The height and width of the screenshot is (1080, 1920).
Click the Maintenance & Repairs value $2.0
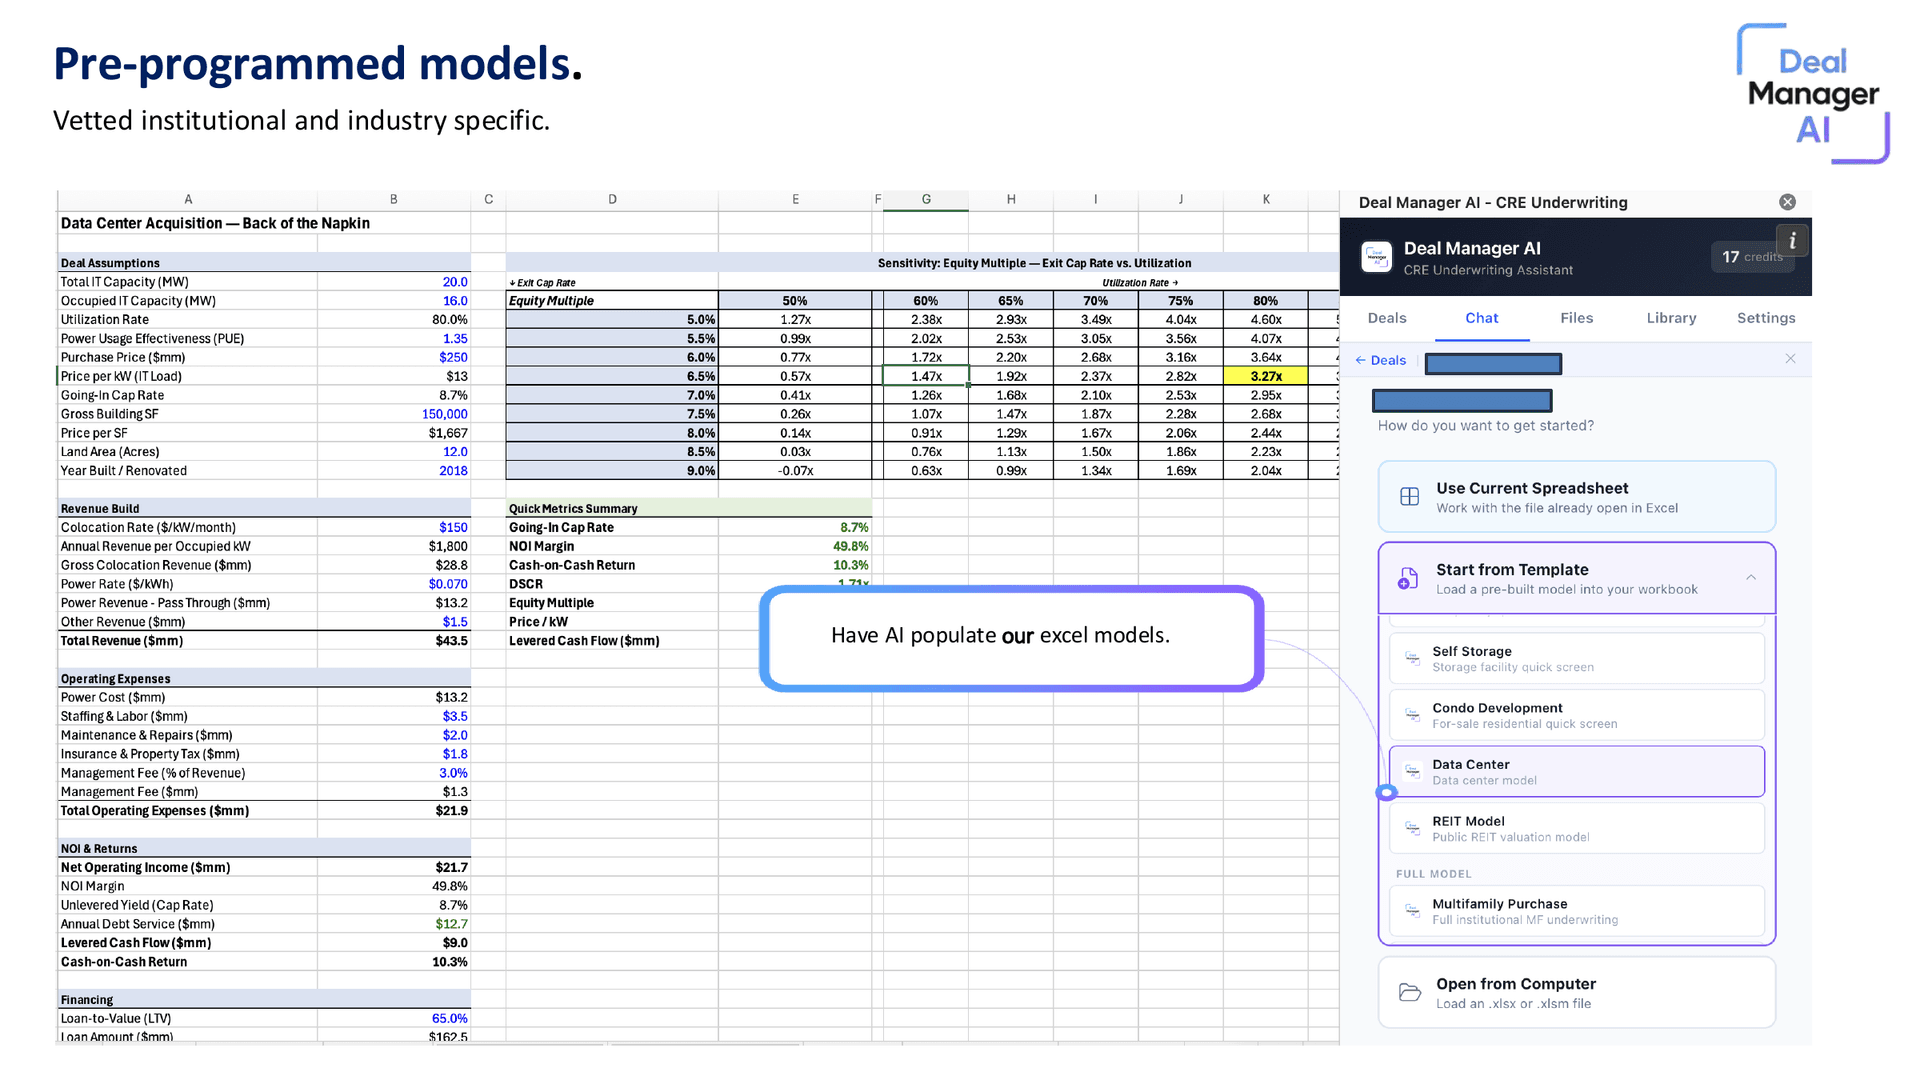coord(394,735)
